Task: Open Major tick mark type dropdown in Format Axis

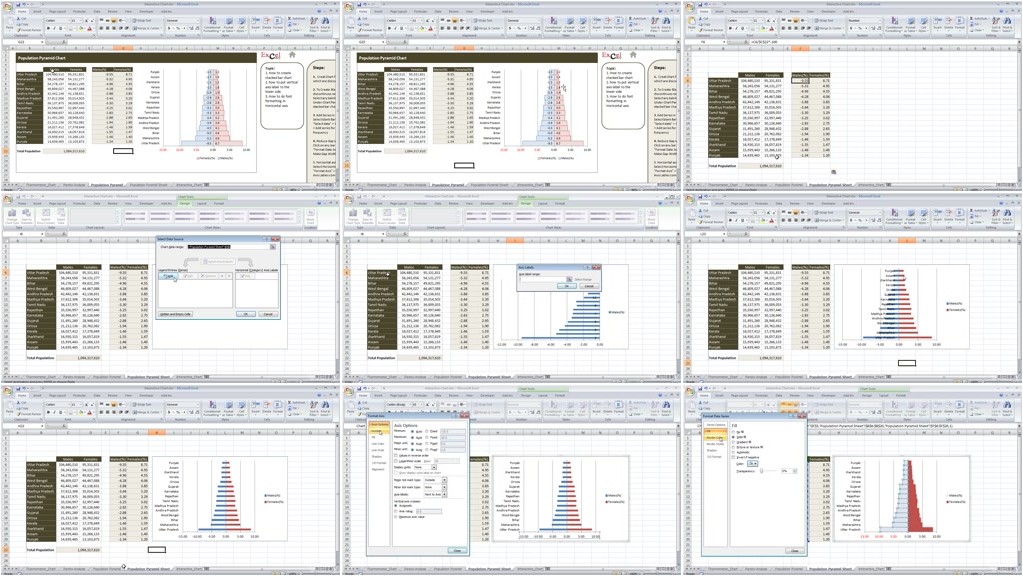Action: click(x=444, y=480)
